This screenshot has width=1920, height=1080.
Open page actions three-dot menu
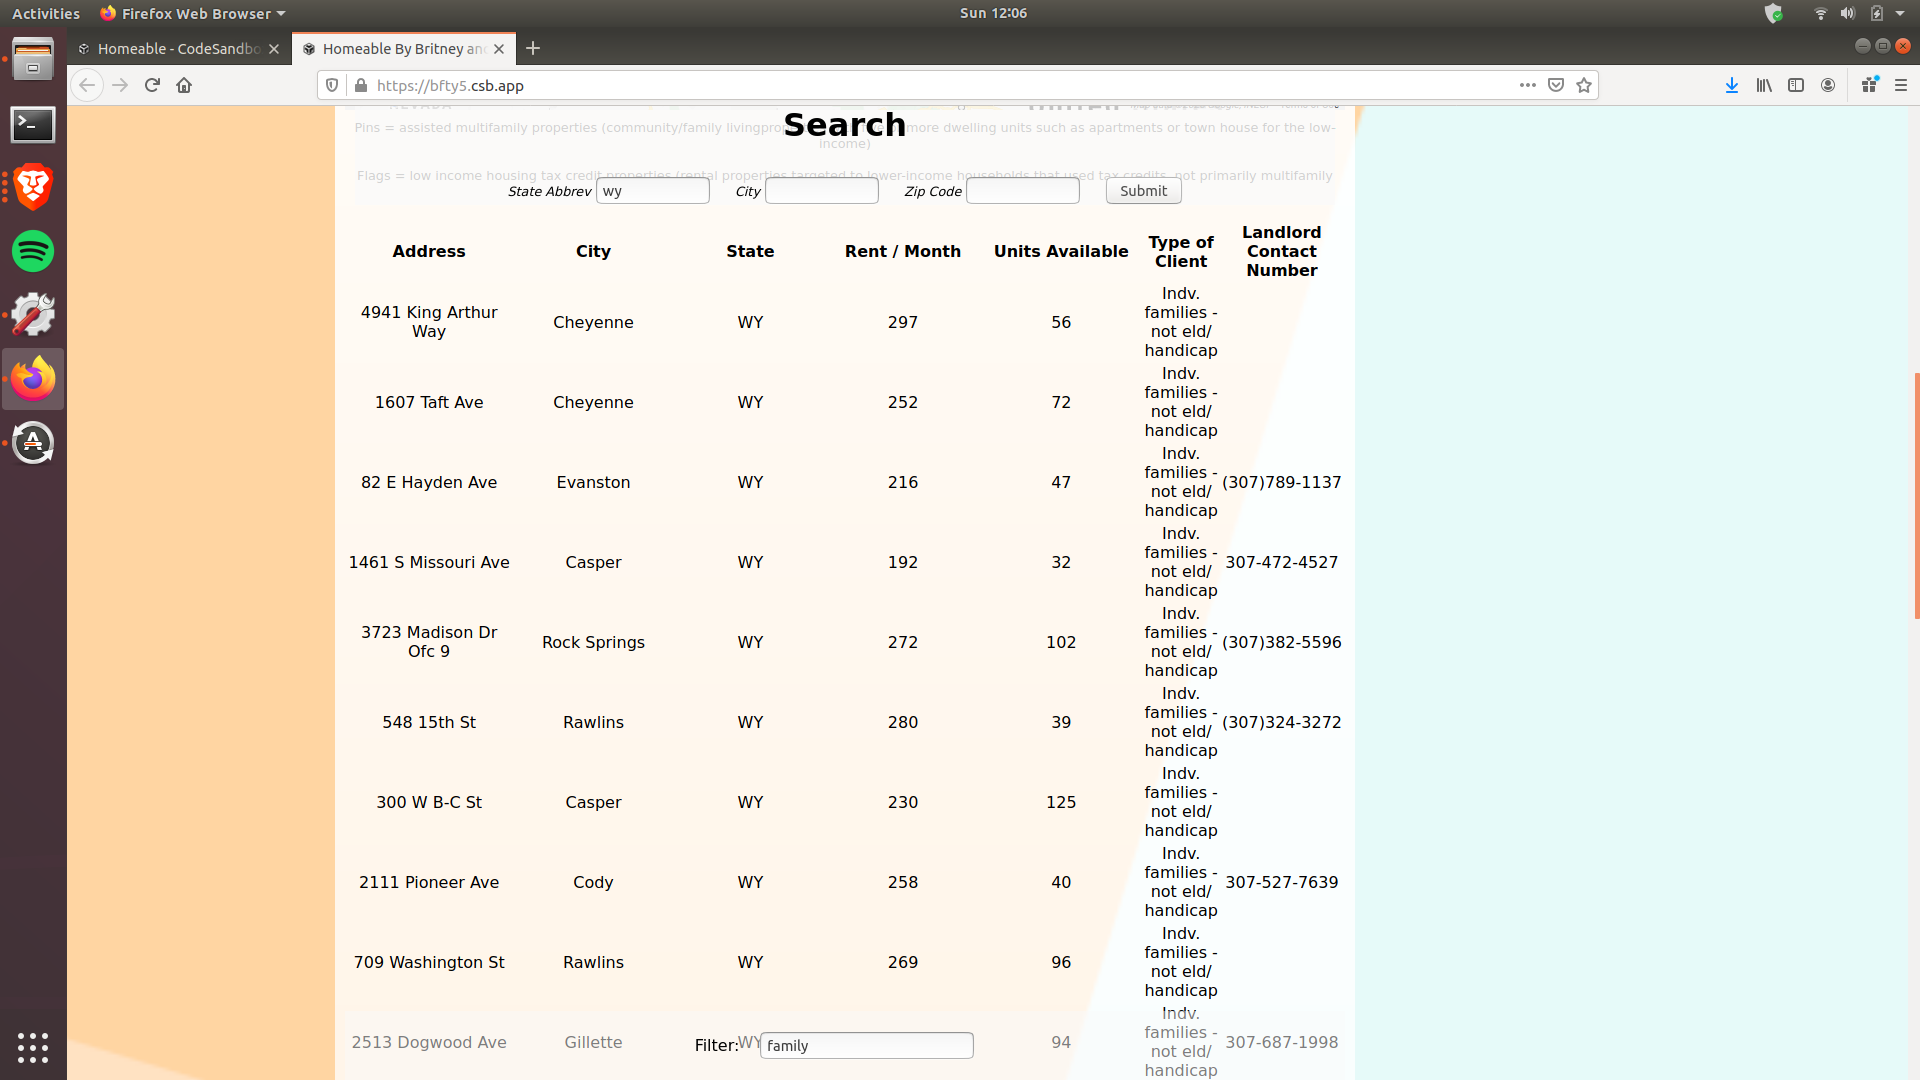coord(1527,85)
